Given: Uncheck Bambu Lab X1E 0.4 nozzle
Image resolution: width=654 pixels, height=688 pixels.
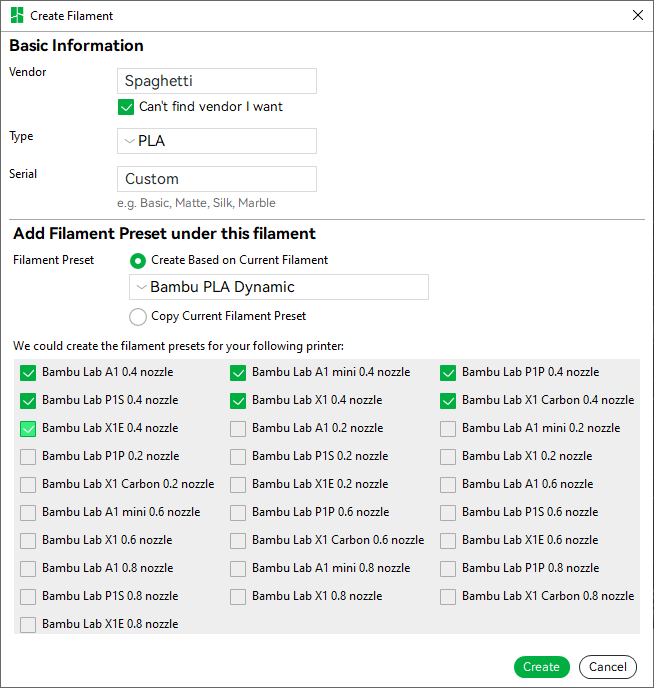Looking at the screenshot, I should pyautogui.click(x=28, y=429).
